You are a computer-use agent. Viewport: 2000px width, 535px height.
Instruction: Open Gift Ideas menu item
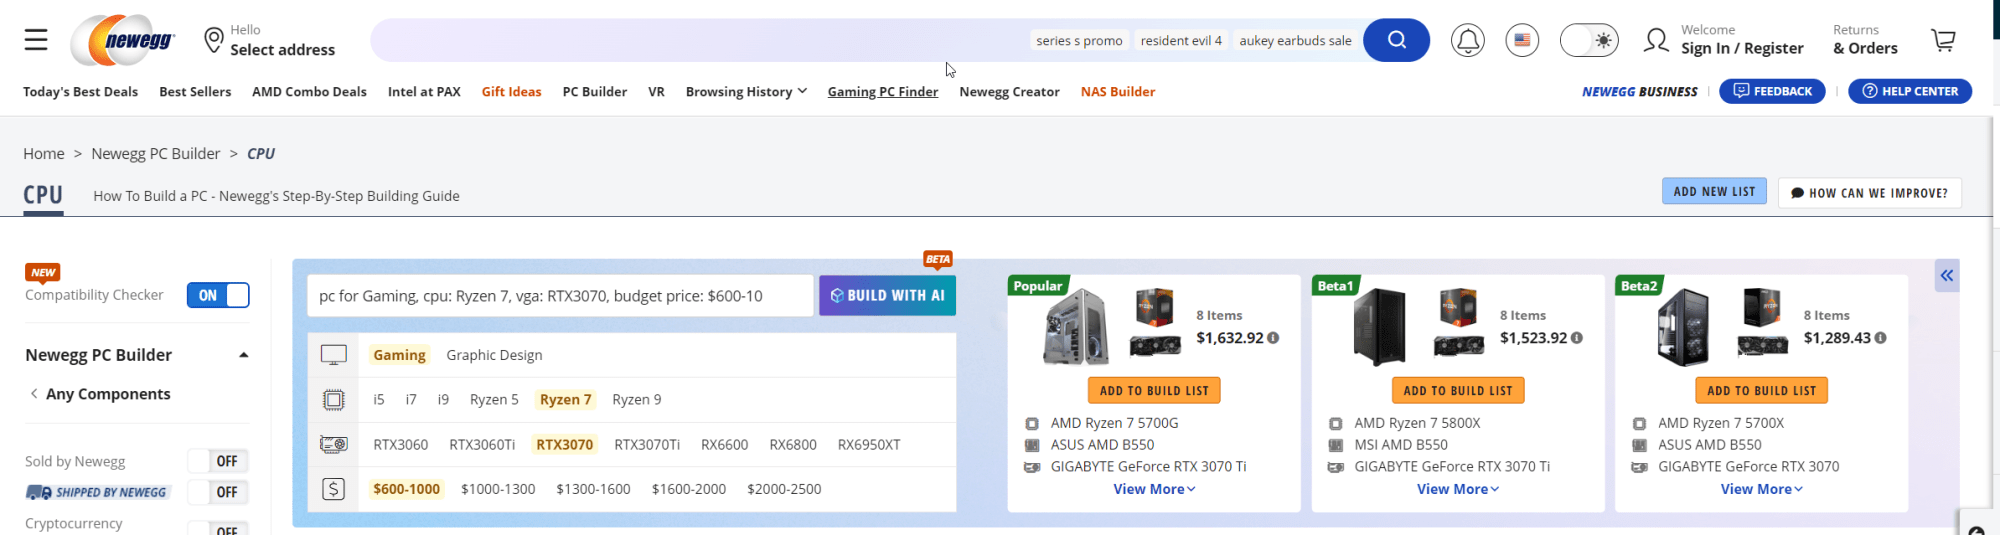point(511,91)
